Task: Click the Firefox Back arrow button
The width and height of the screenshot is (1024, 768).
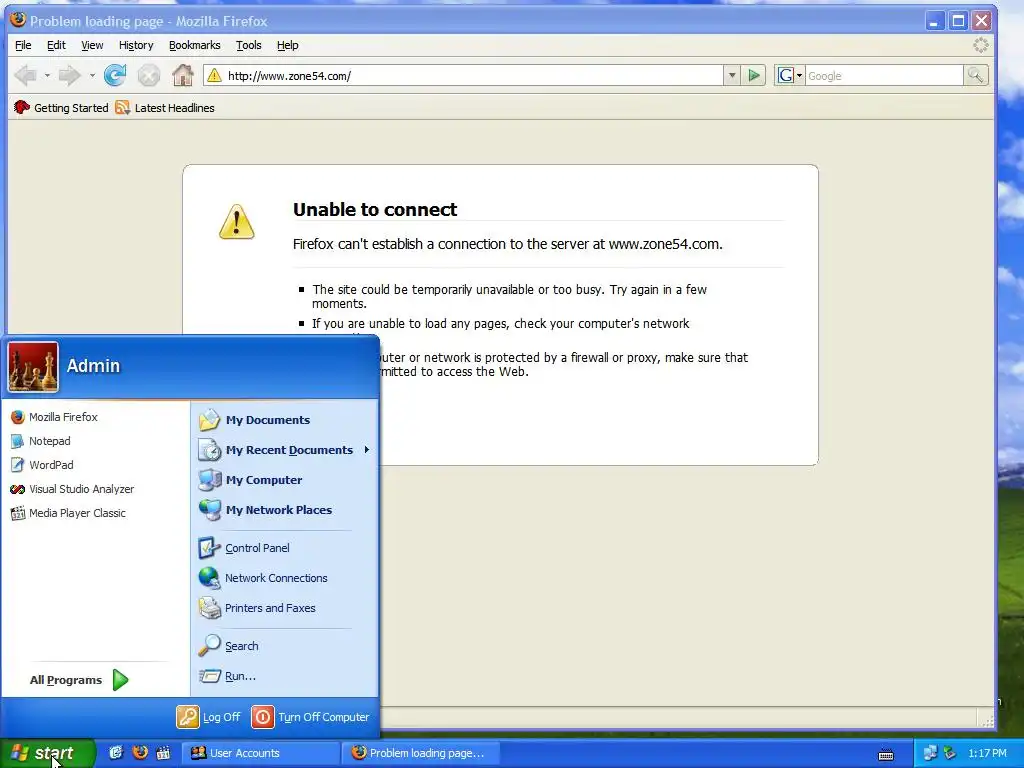Action: (x=26, y=76)
